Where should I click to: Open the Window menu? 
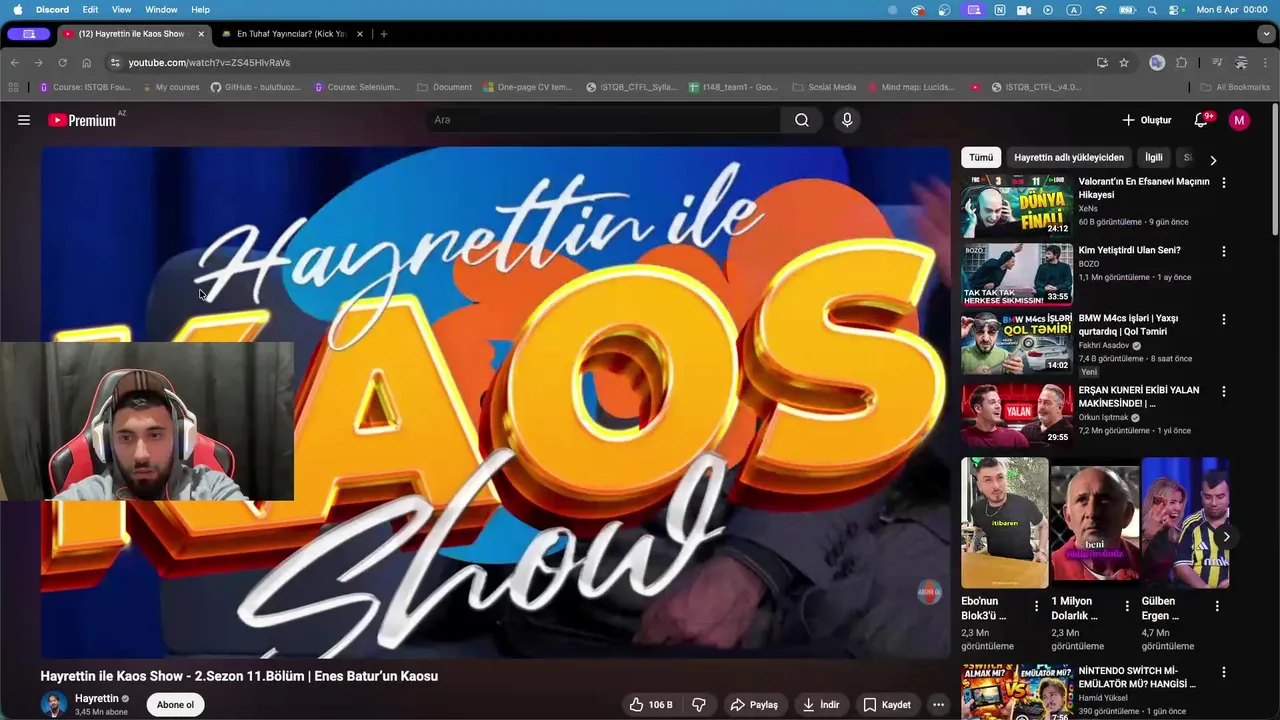(161, 10)
